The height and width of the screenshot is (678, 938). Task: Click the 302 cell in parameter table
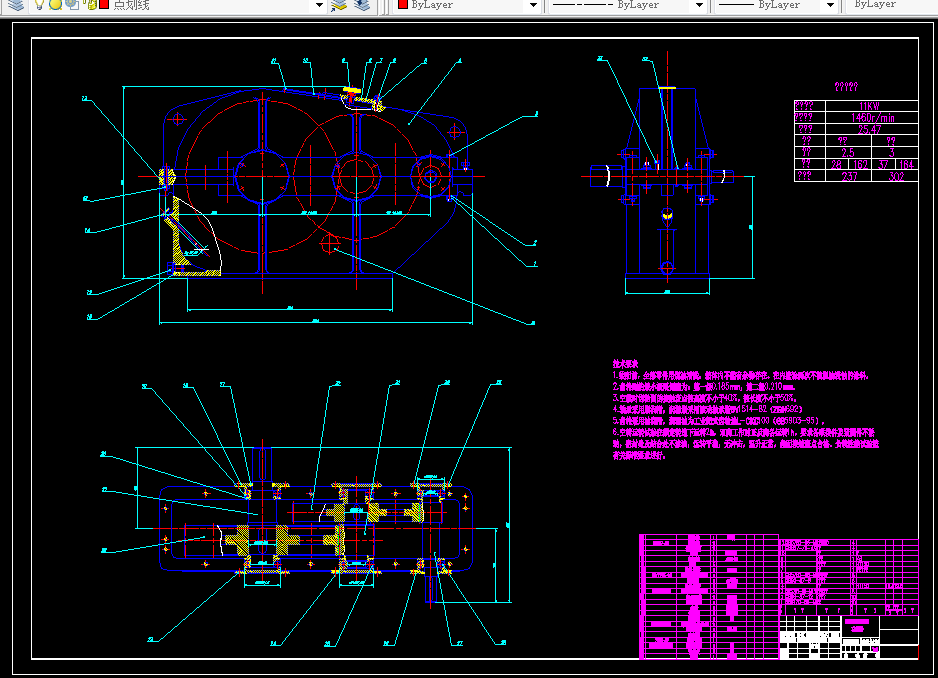click(896, 176)
